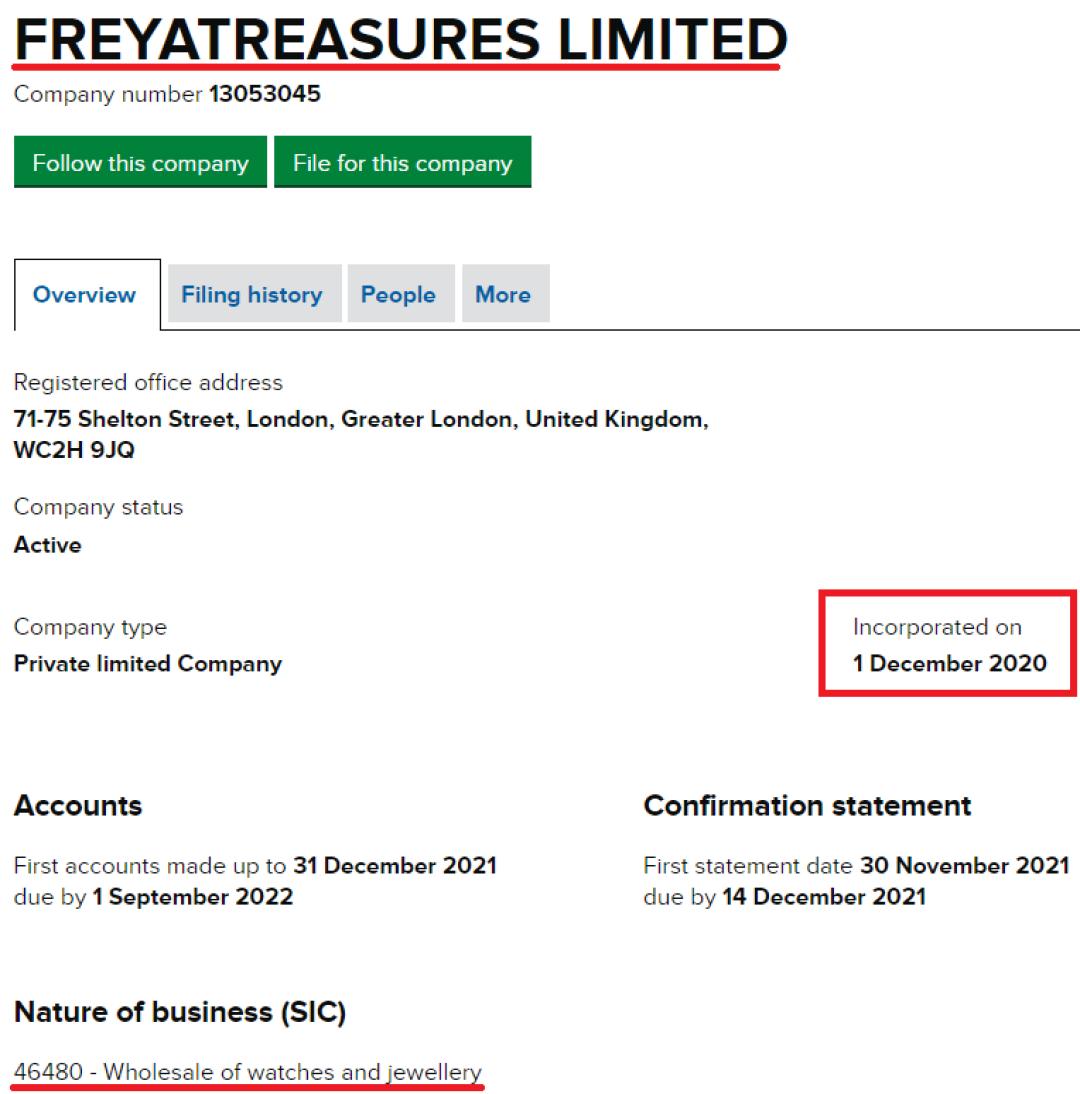Click the 31 December 2021 accounts date
The image size is (1080, 1094).
click(x=395, y=865)
